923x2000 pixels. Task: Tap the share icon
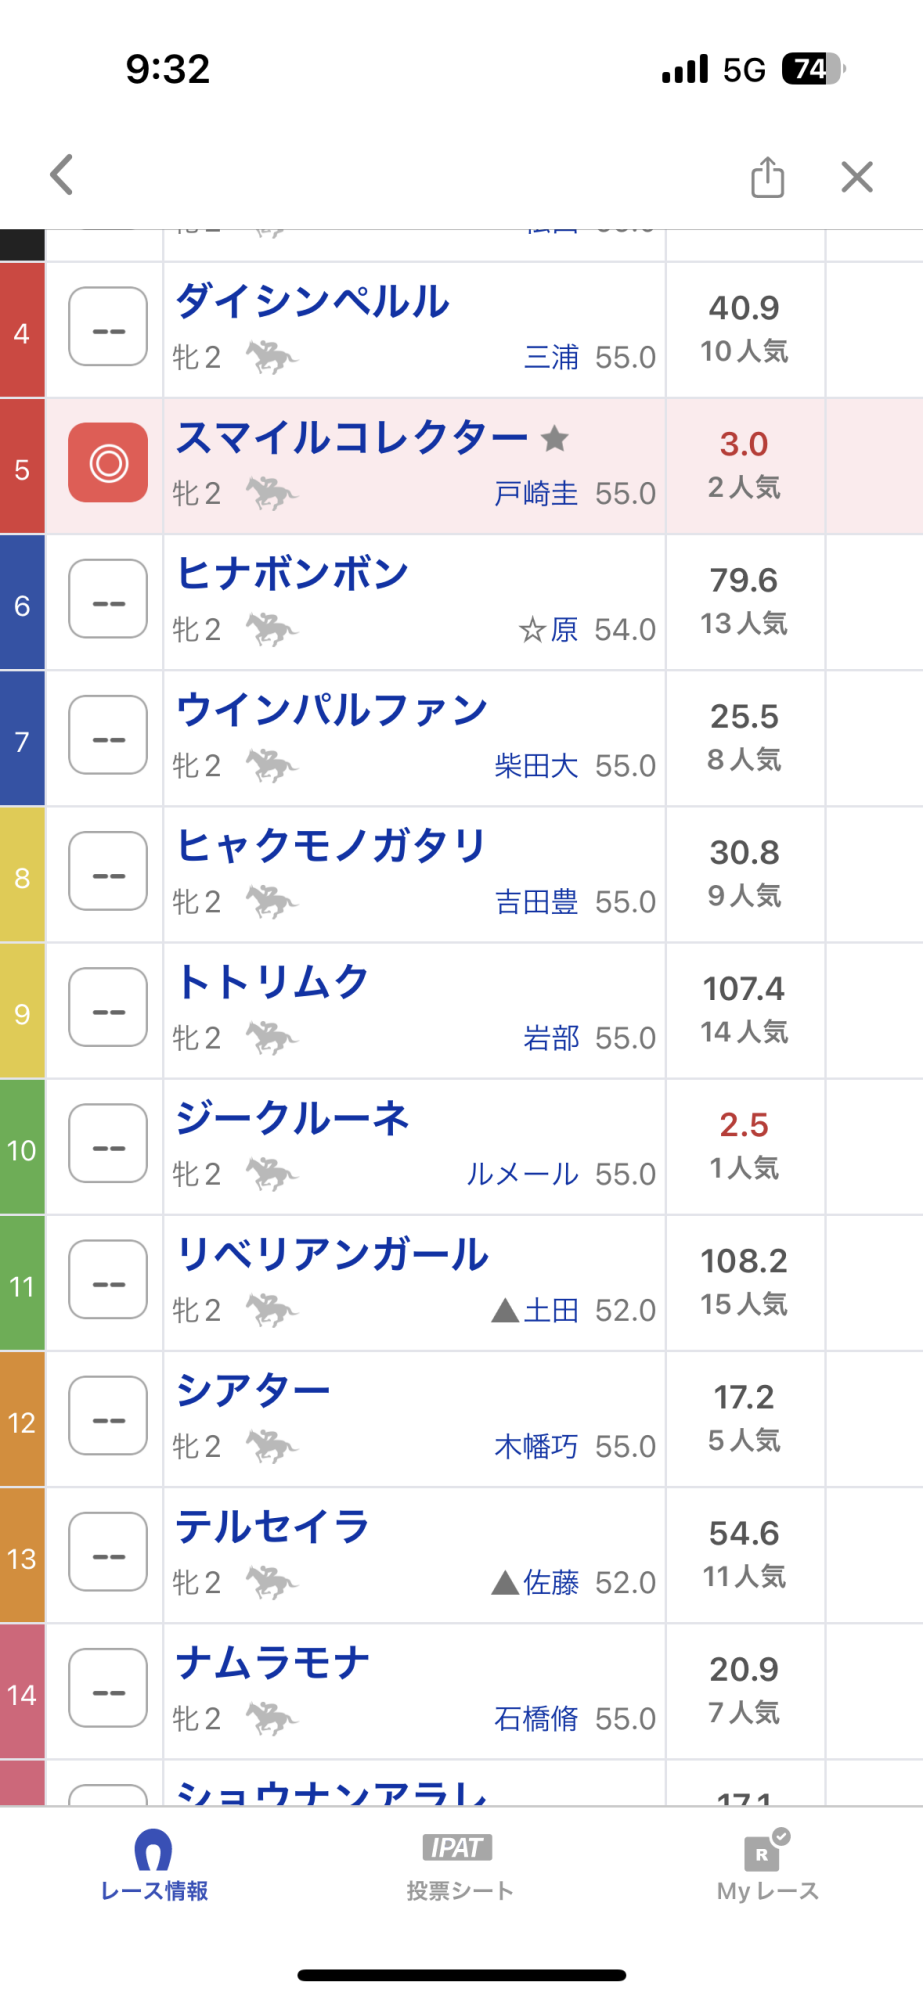click(767, 177)
